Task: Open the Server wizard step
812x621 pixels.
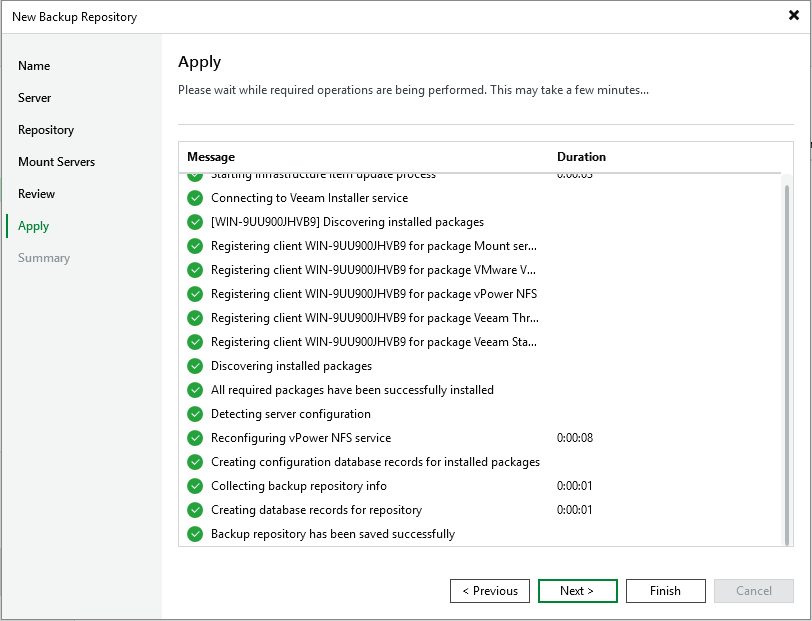Action: pyautogui.click(x=35, y=98)
